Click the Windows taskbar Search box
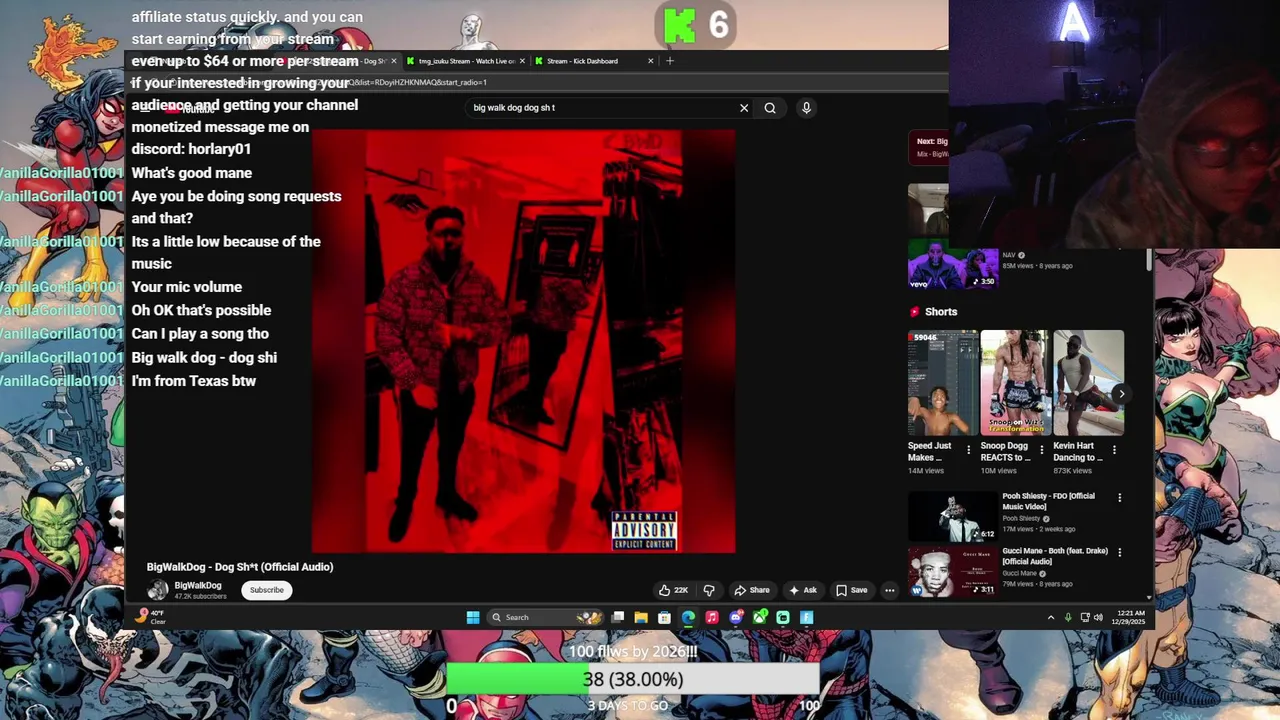This screenshot has height=720, width=1280. pyautogui.click(x=546, y=617)
